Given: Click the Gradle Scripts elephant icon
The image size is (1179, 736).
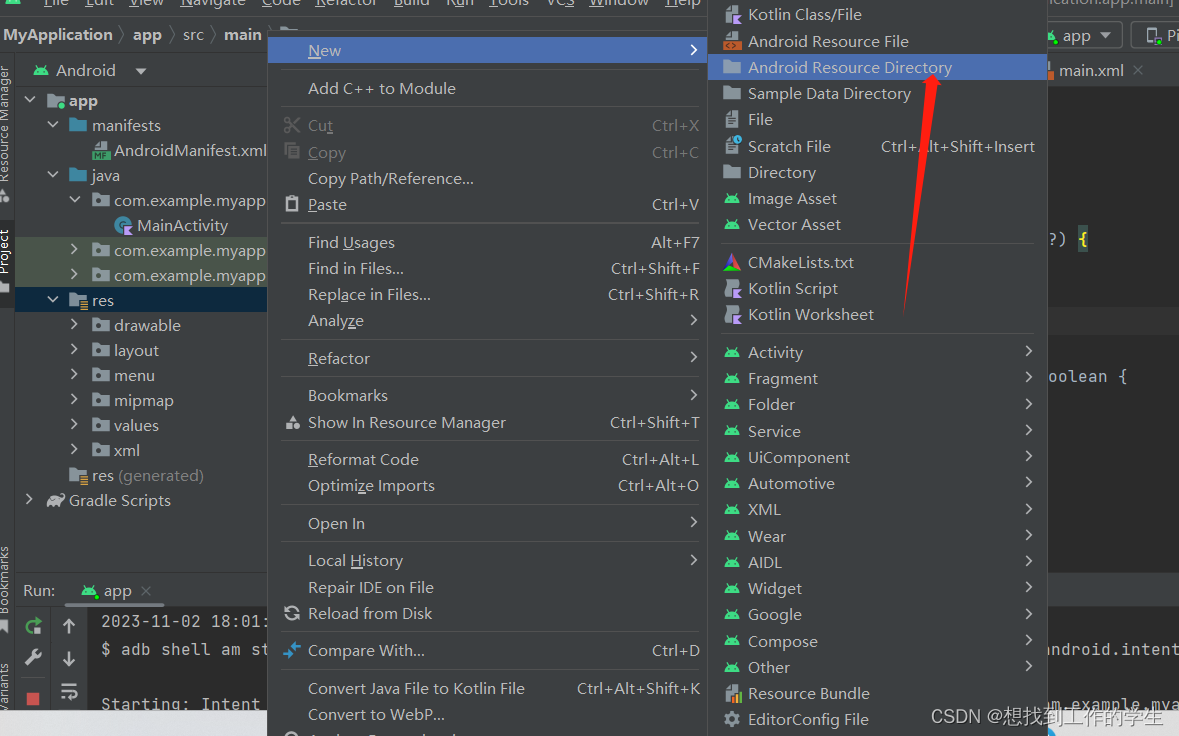Looking at the screenshot, I should (56, 500).
